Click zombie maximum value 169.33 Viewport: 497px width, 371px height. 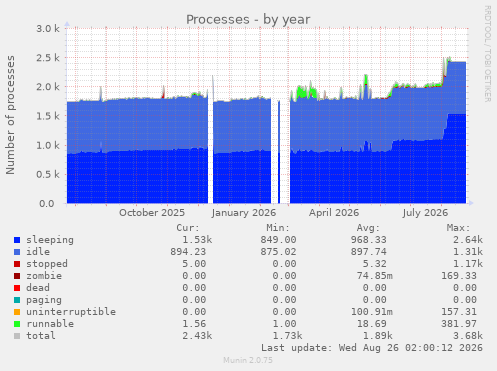pyautogui.click(x=459, y=276)
